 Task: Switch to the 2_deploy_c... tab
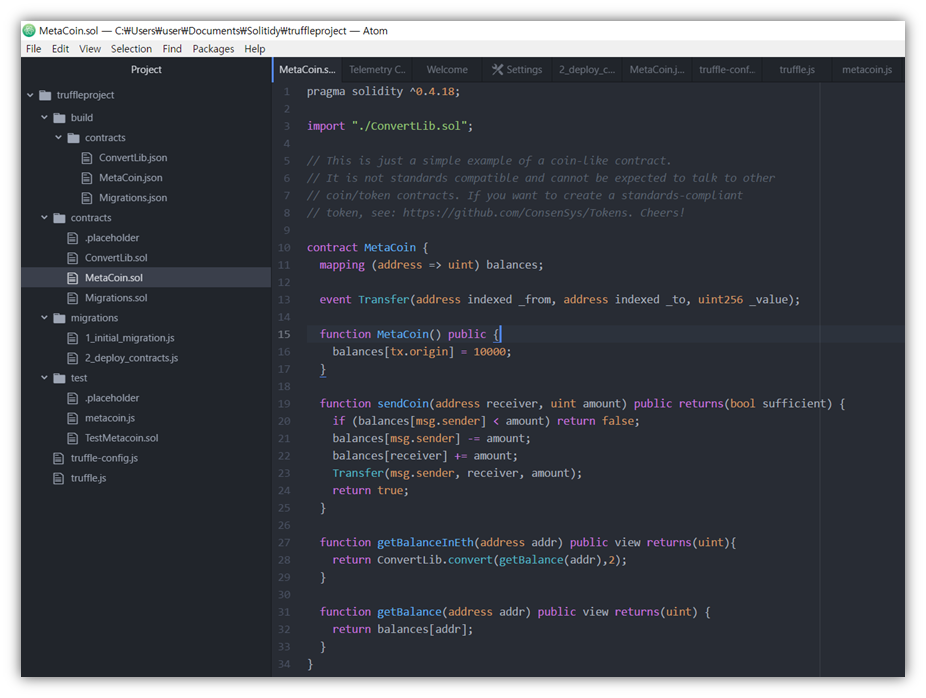[x=586, y=70]
